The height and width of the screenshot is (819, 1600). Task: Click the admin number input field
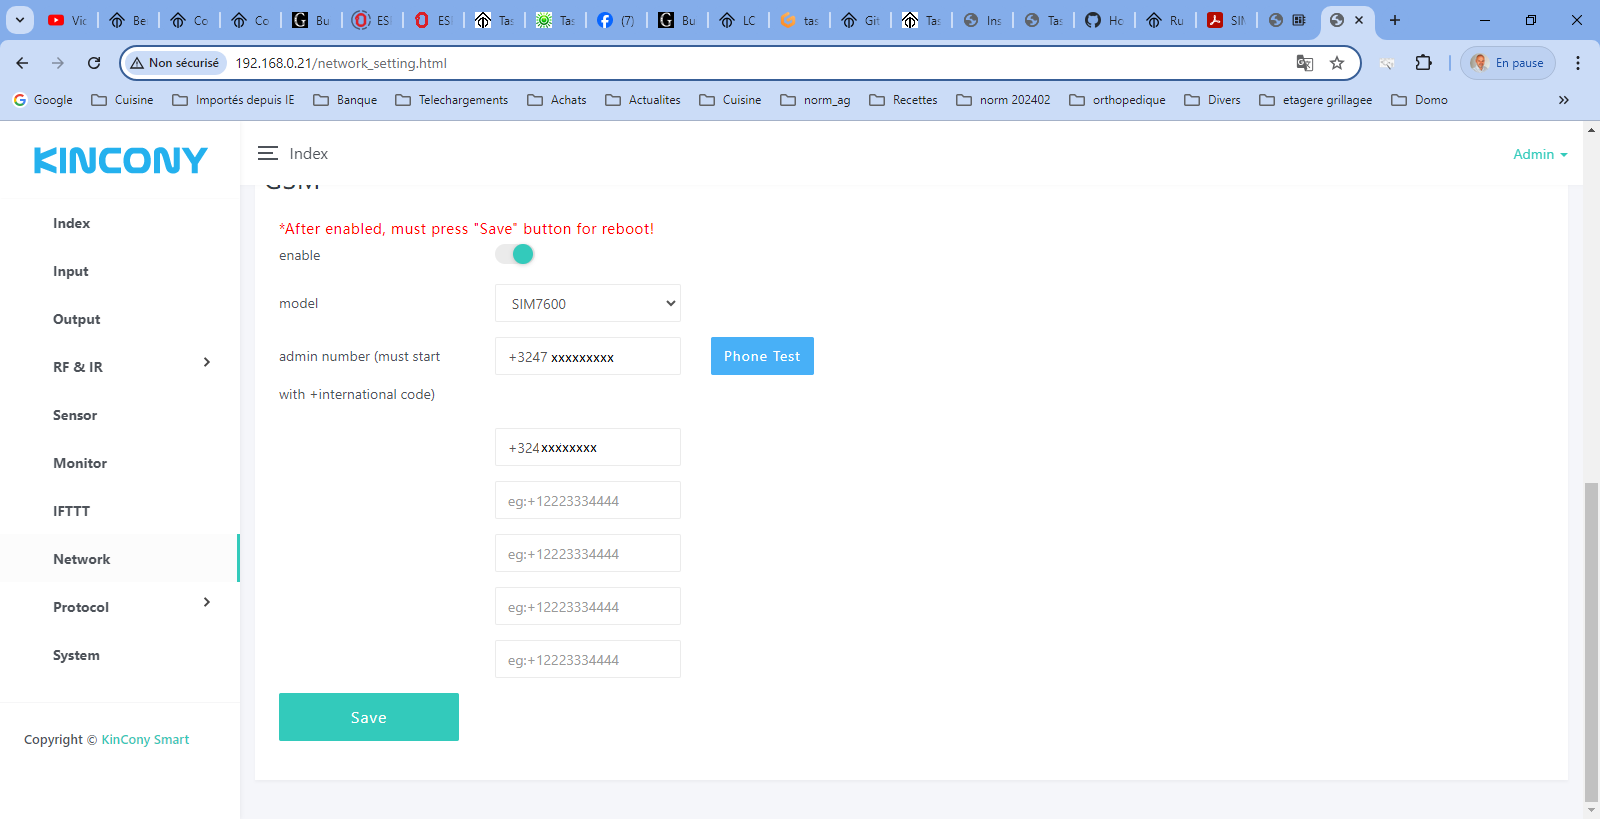pyautogui.click(x=587, y=357)
